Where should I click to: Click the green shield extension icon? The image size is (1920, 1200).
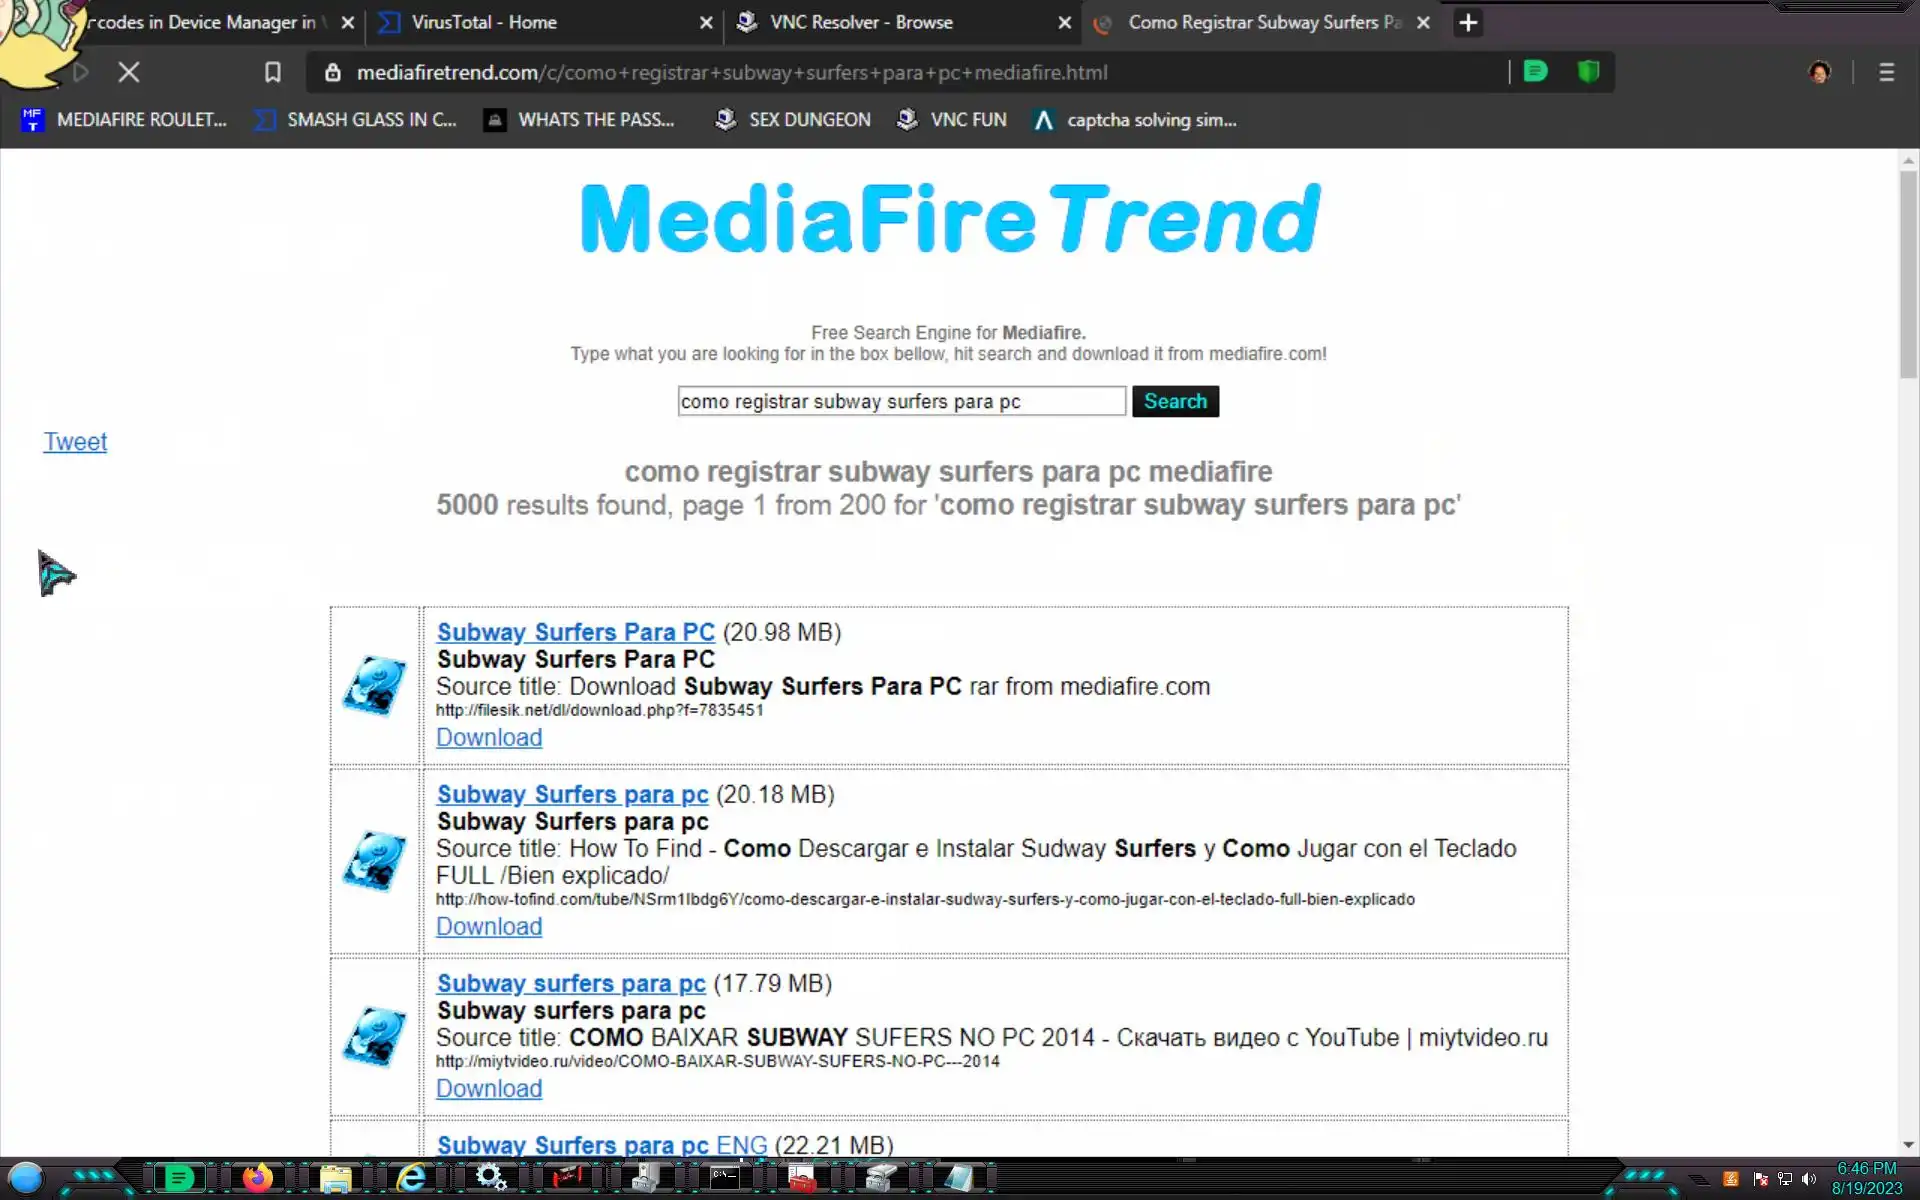pos(1588,72)
